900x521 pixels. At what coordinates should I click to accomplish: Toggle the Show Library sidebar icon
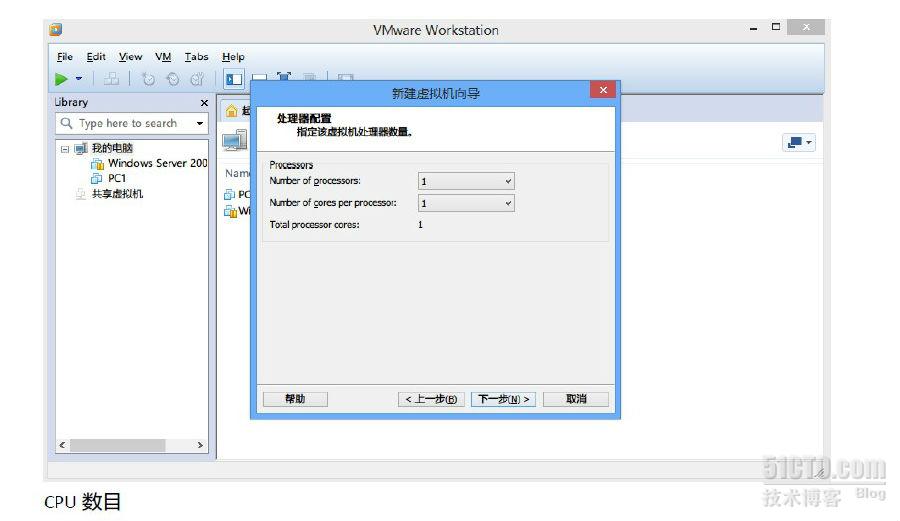[234, 79]
